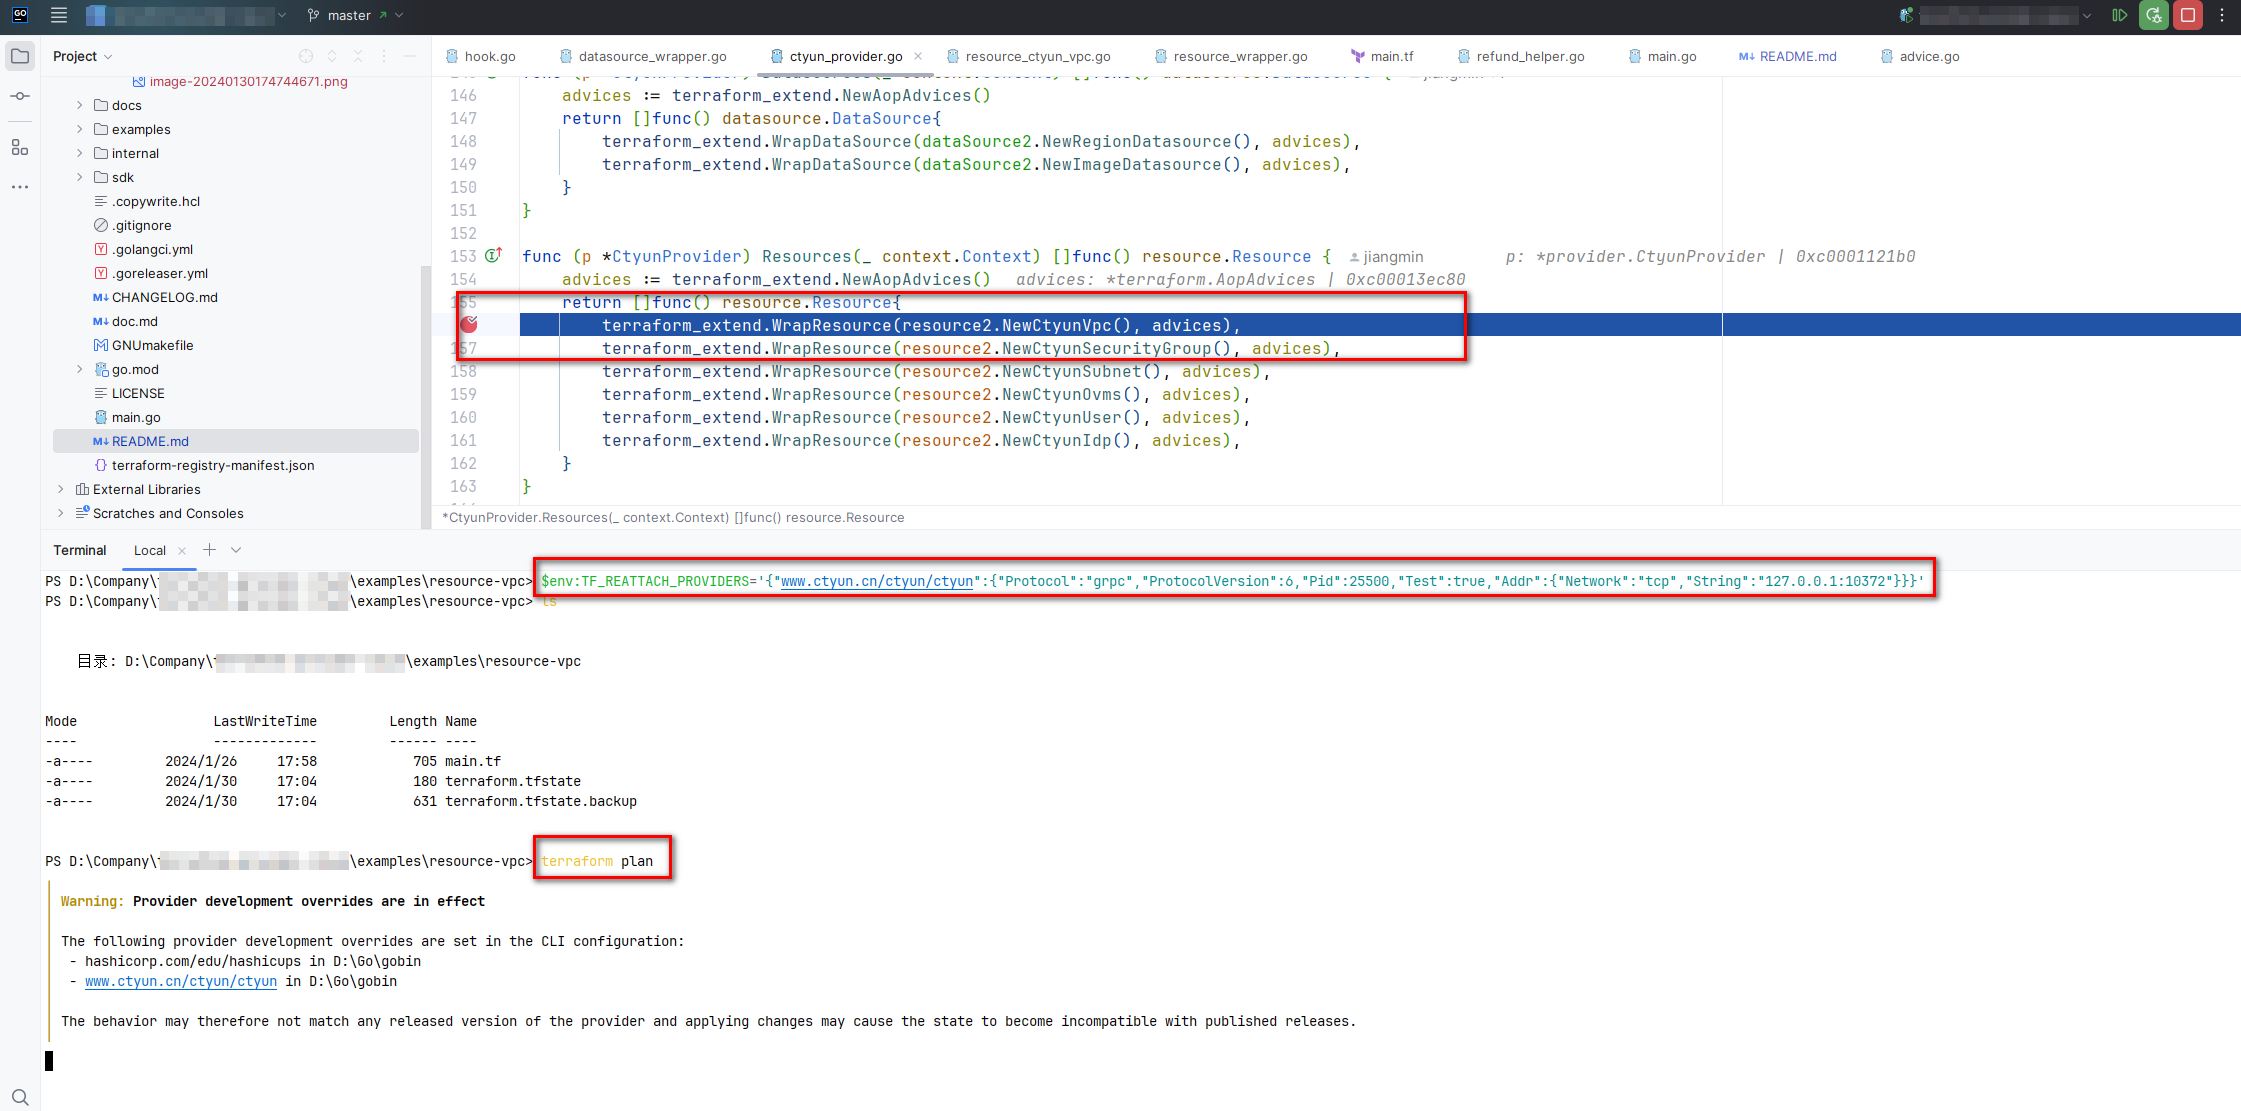Image resolution: width=2241 pixels, height=1111 pixels.
Task: Open the main hamburger menu
Action: click(x=59, y=15)
